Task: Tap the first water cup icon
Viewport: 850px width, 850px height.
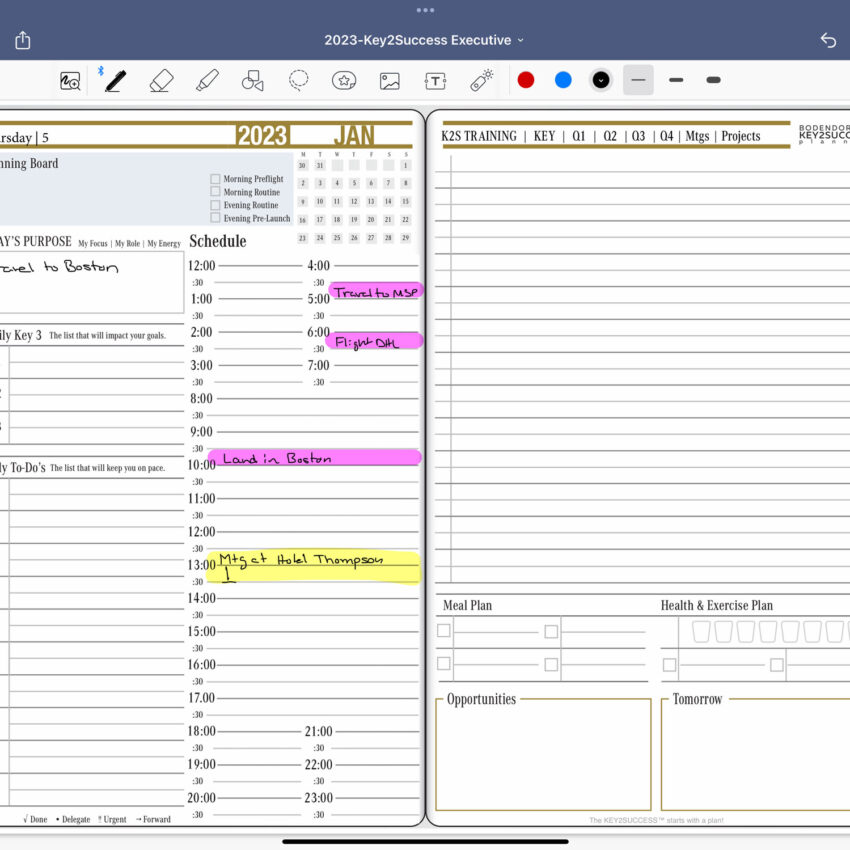Action: [701, 632]
